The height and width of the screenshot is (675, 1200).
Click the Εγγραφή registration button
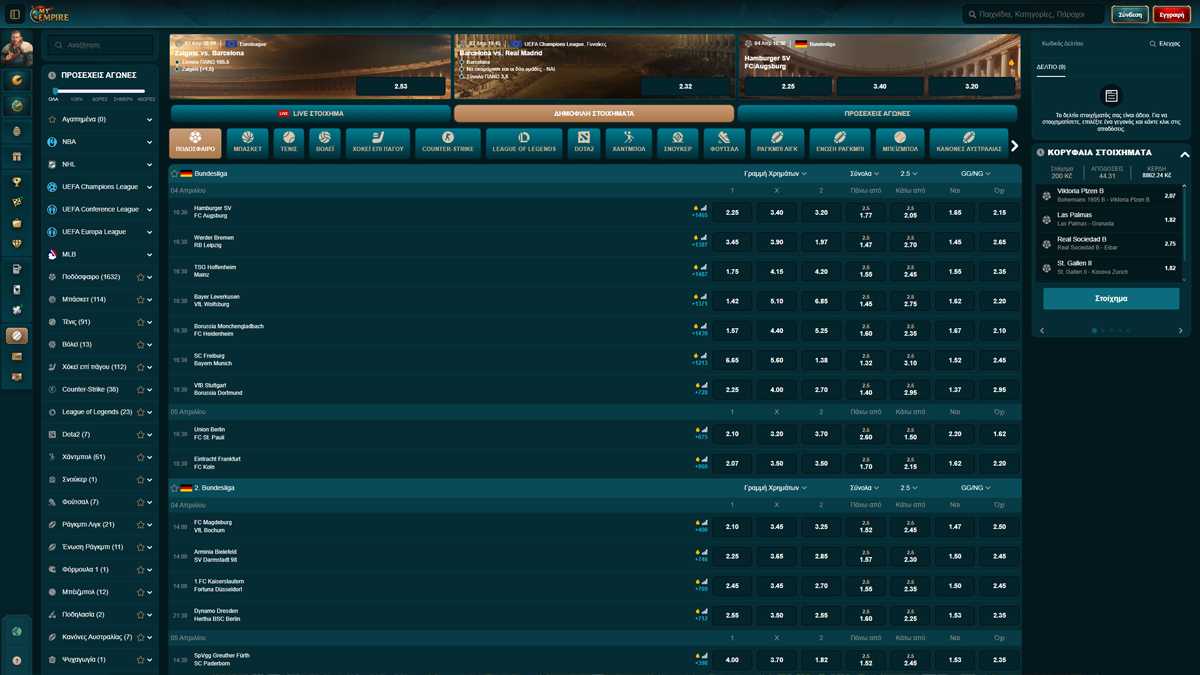(x=1171, y=15)
